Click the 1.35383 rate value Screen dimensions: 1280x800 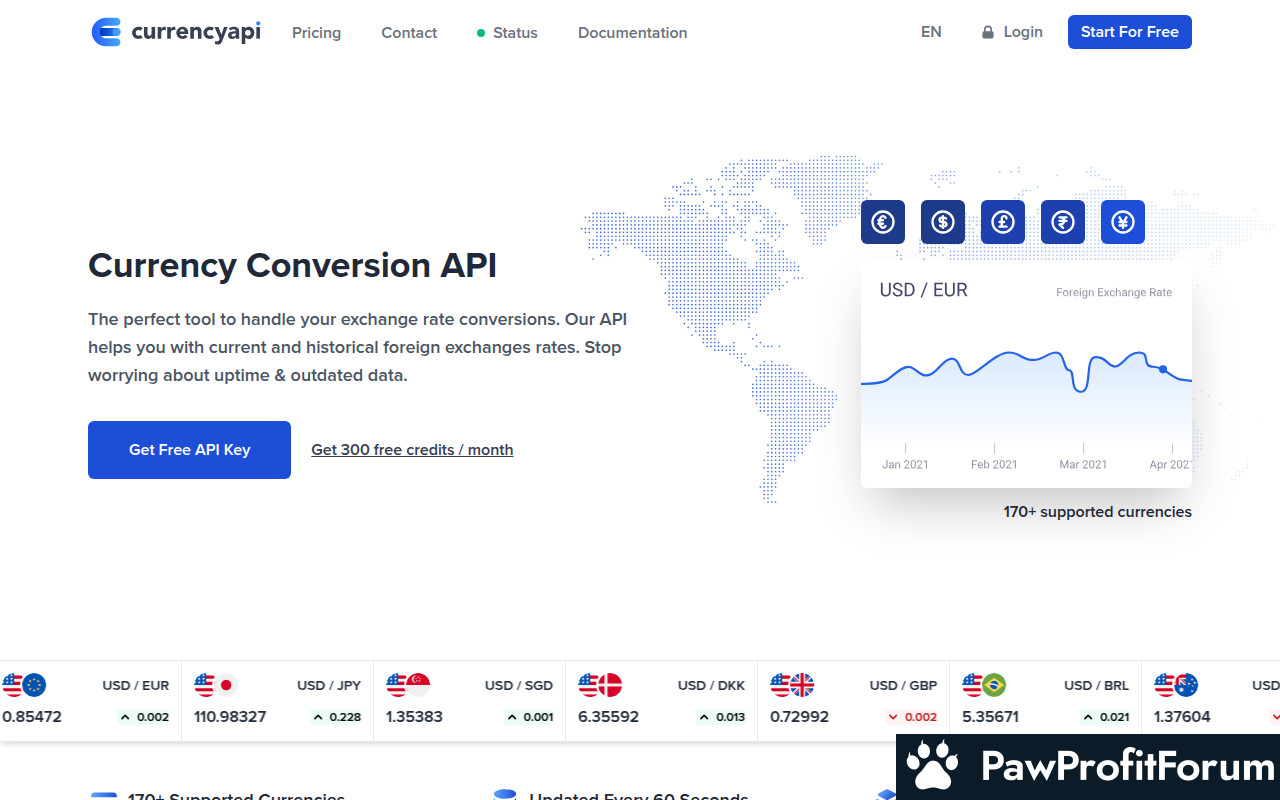click(414, 717)
